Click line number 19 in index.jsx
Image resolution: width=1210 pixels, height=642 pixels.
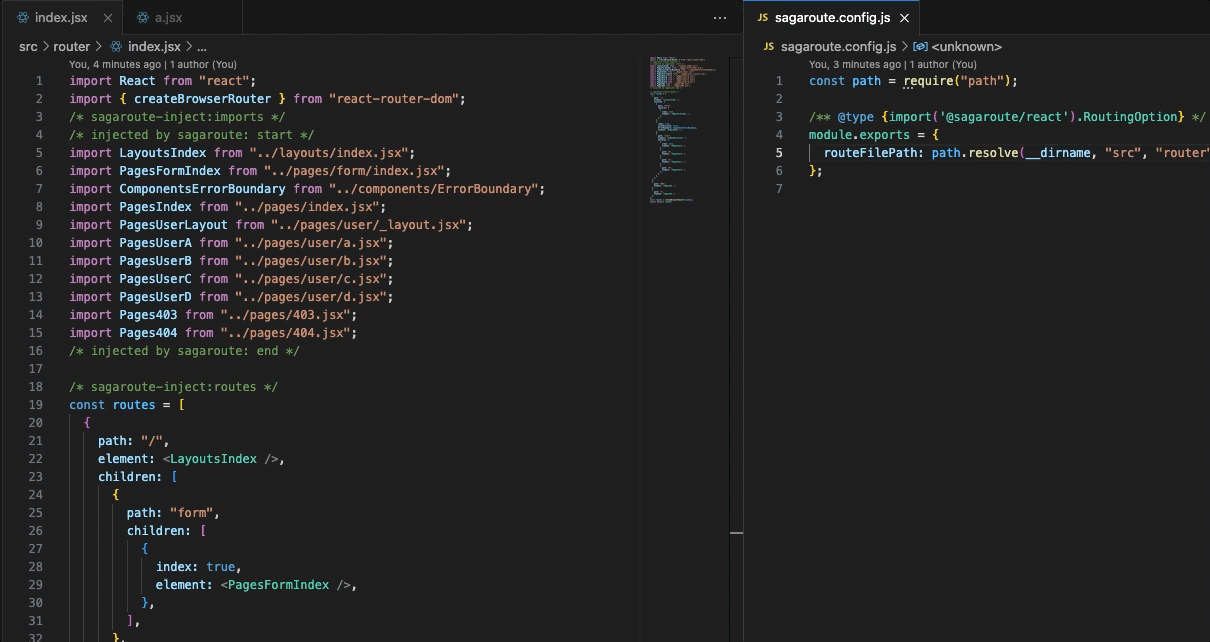(x=36, y=405)
